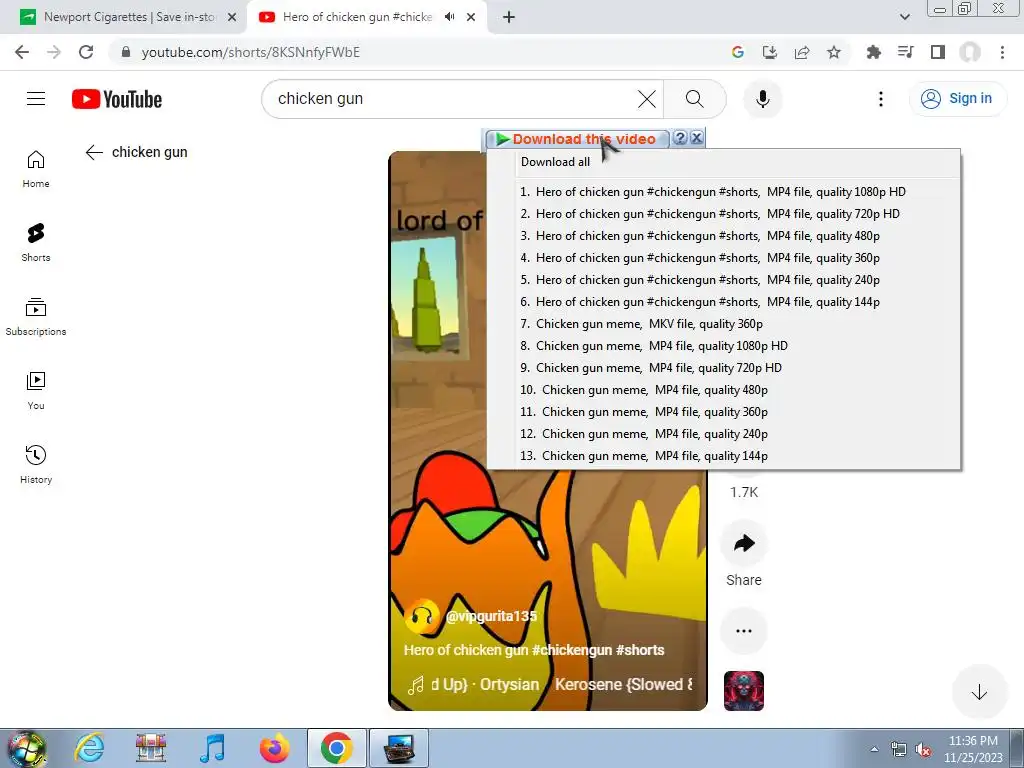Click the browser back arrow
Screen dimensions: 1024x768
[x=22, y=52]
